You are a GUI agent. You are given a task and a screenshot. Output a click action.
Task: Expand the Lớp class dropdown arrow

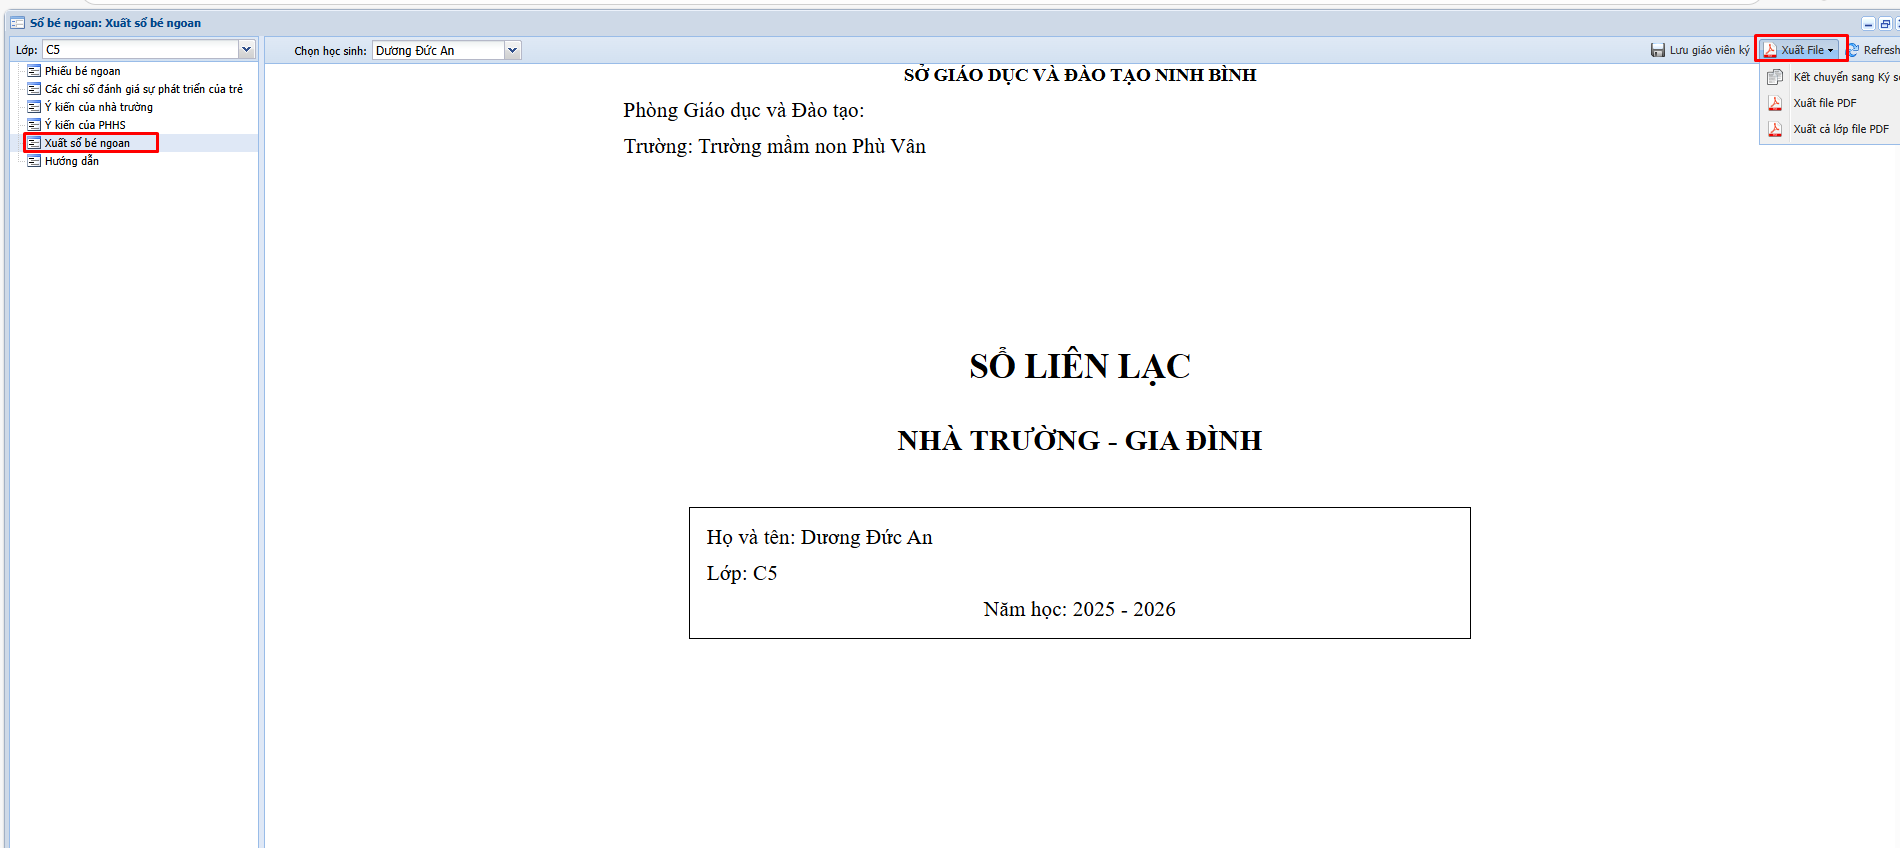pyautogui.click(x=246, y=49)
